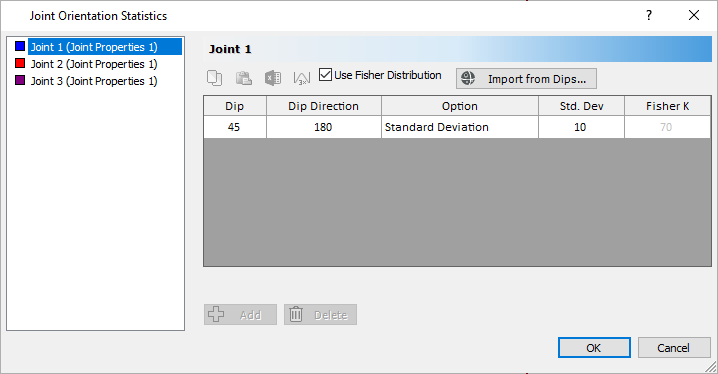Screen dimensions: 718x374
Task: Click the resize grip at dialog corner
Action: 712,367
